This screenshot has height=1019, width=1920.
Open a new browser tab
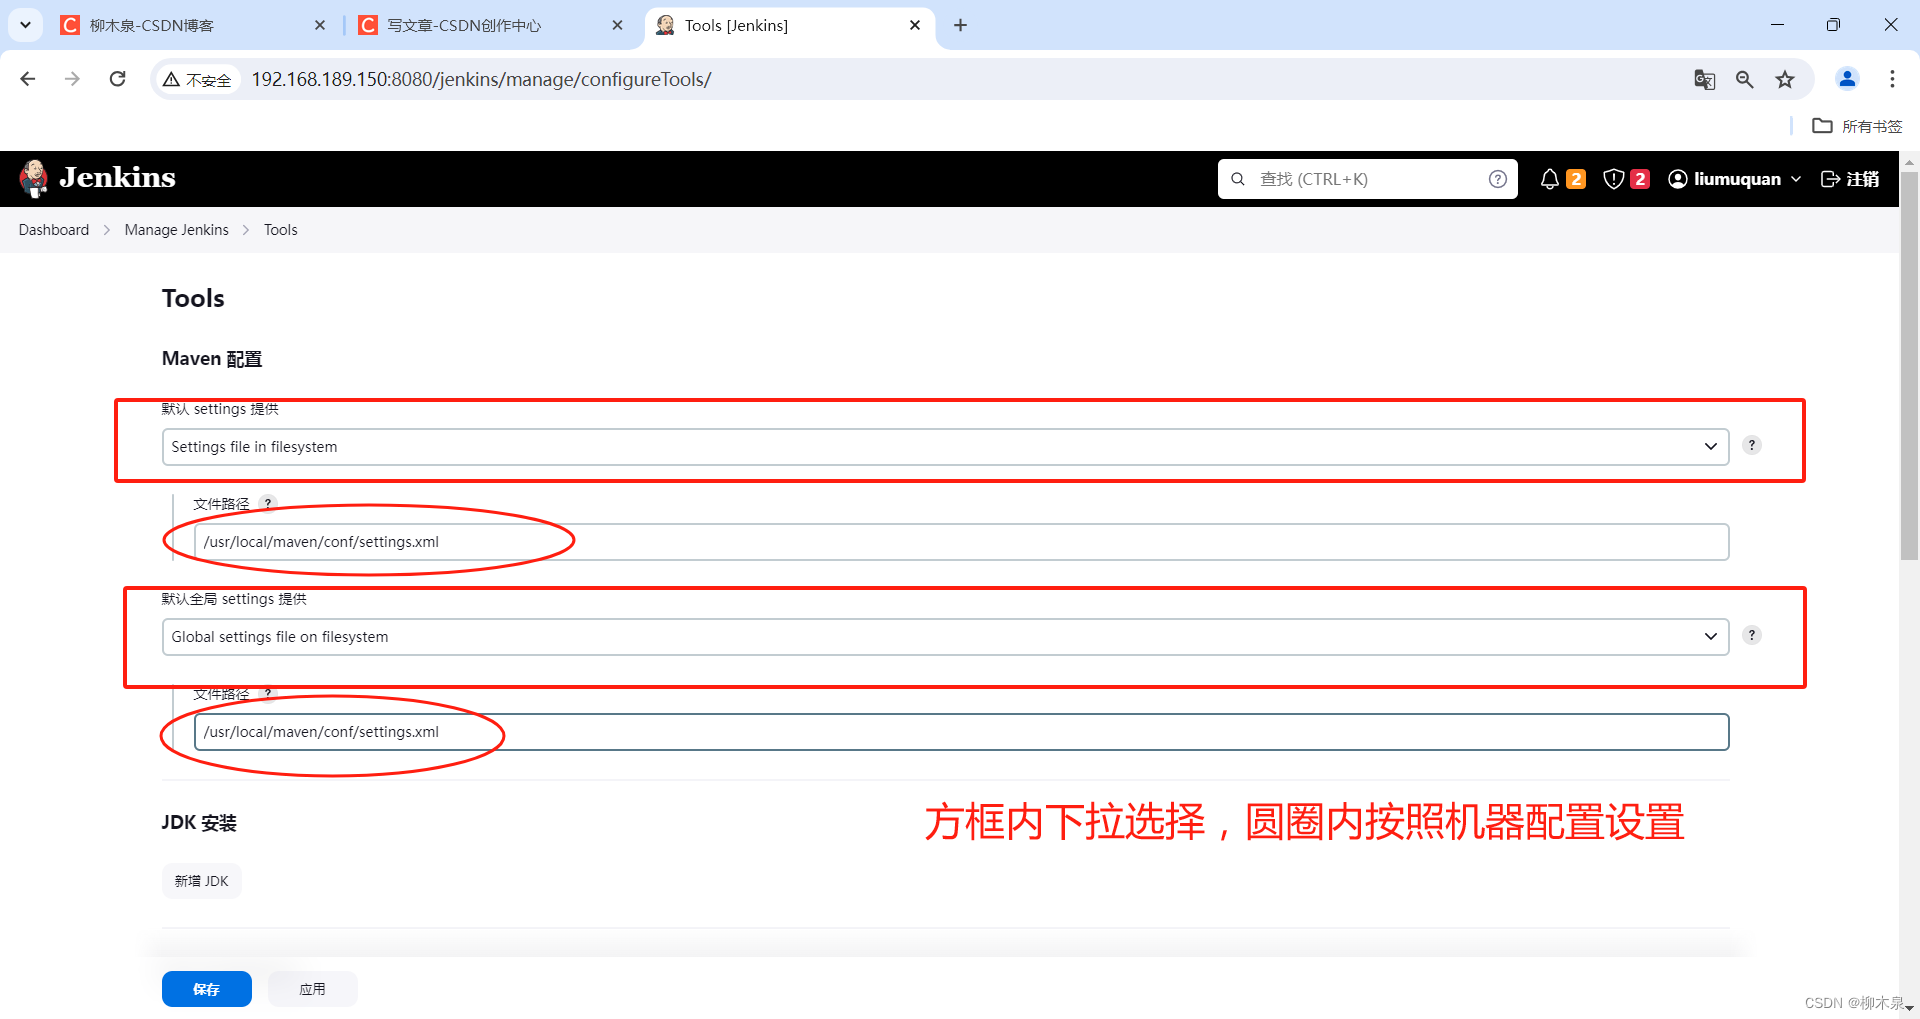click(x=960, y=25)
